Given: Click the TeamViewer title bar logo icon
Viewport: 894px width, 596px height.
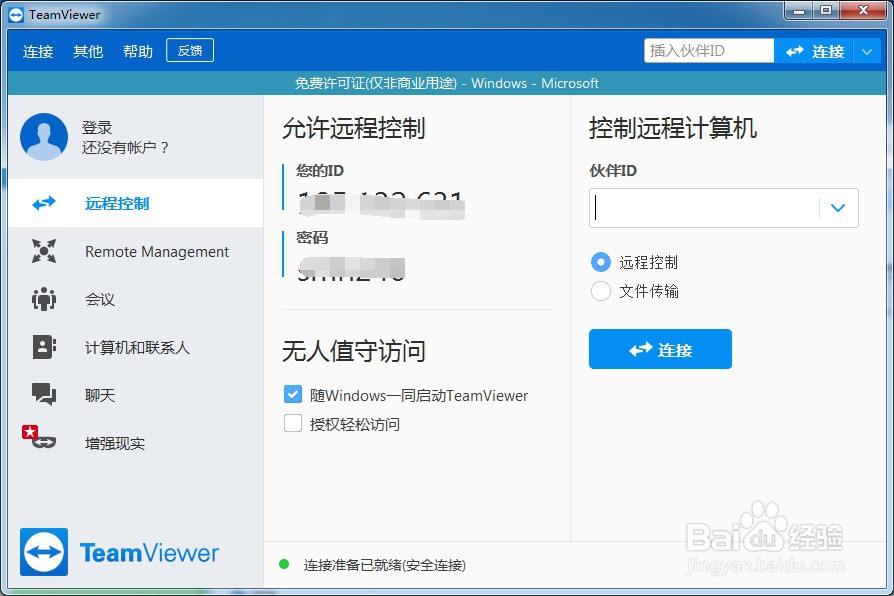Looking at the screenshot, I should [16, 14].
